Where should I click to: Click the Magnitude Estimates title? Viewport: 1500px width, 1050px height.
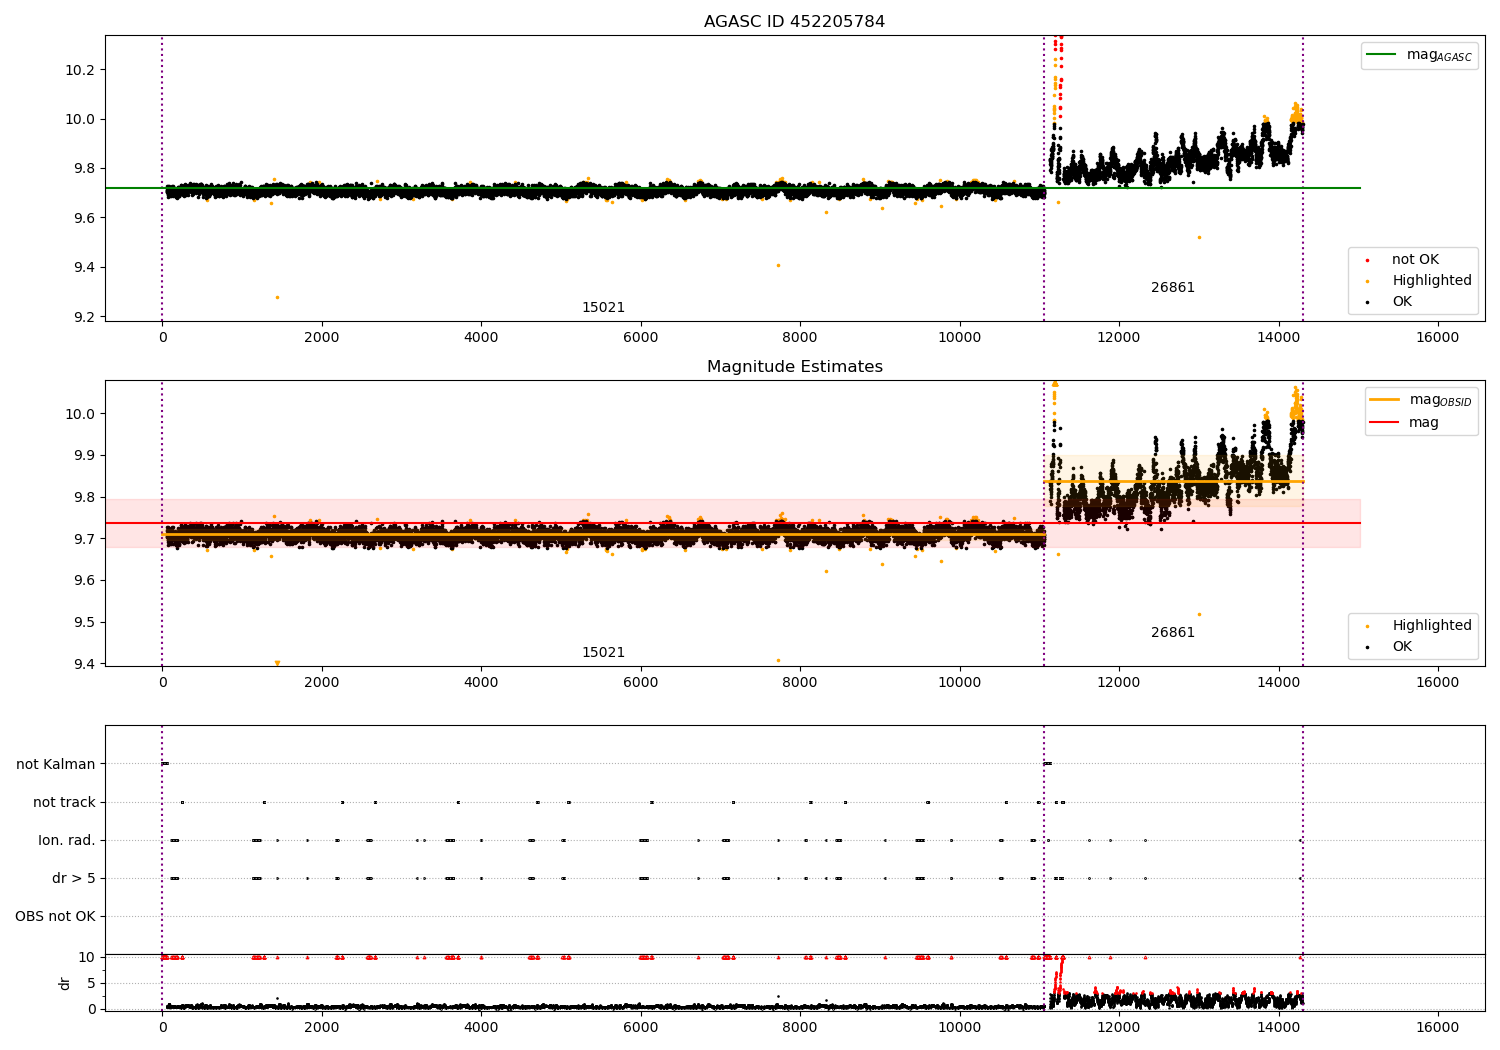coord(794,367)
